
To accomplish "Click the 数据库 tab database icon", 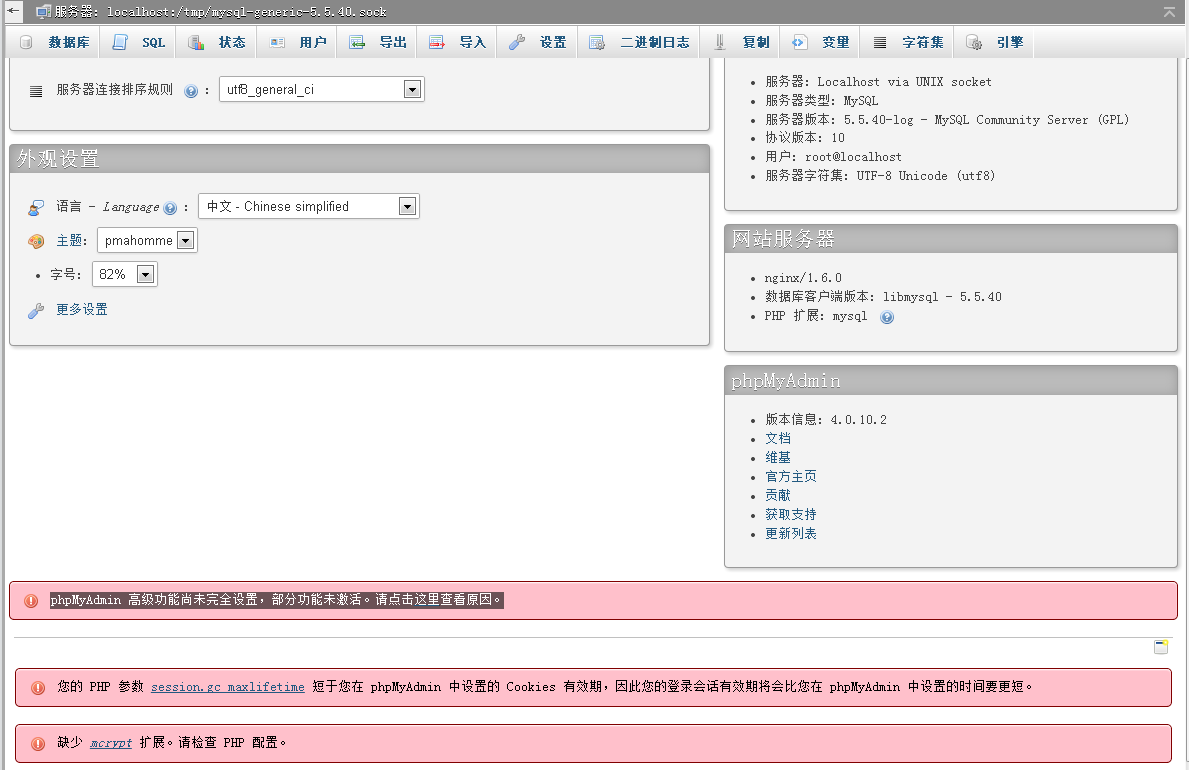I will 26,42.
